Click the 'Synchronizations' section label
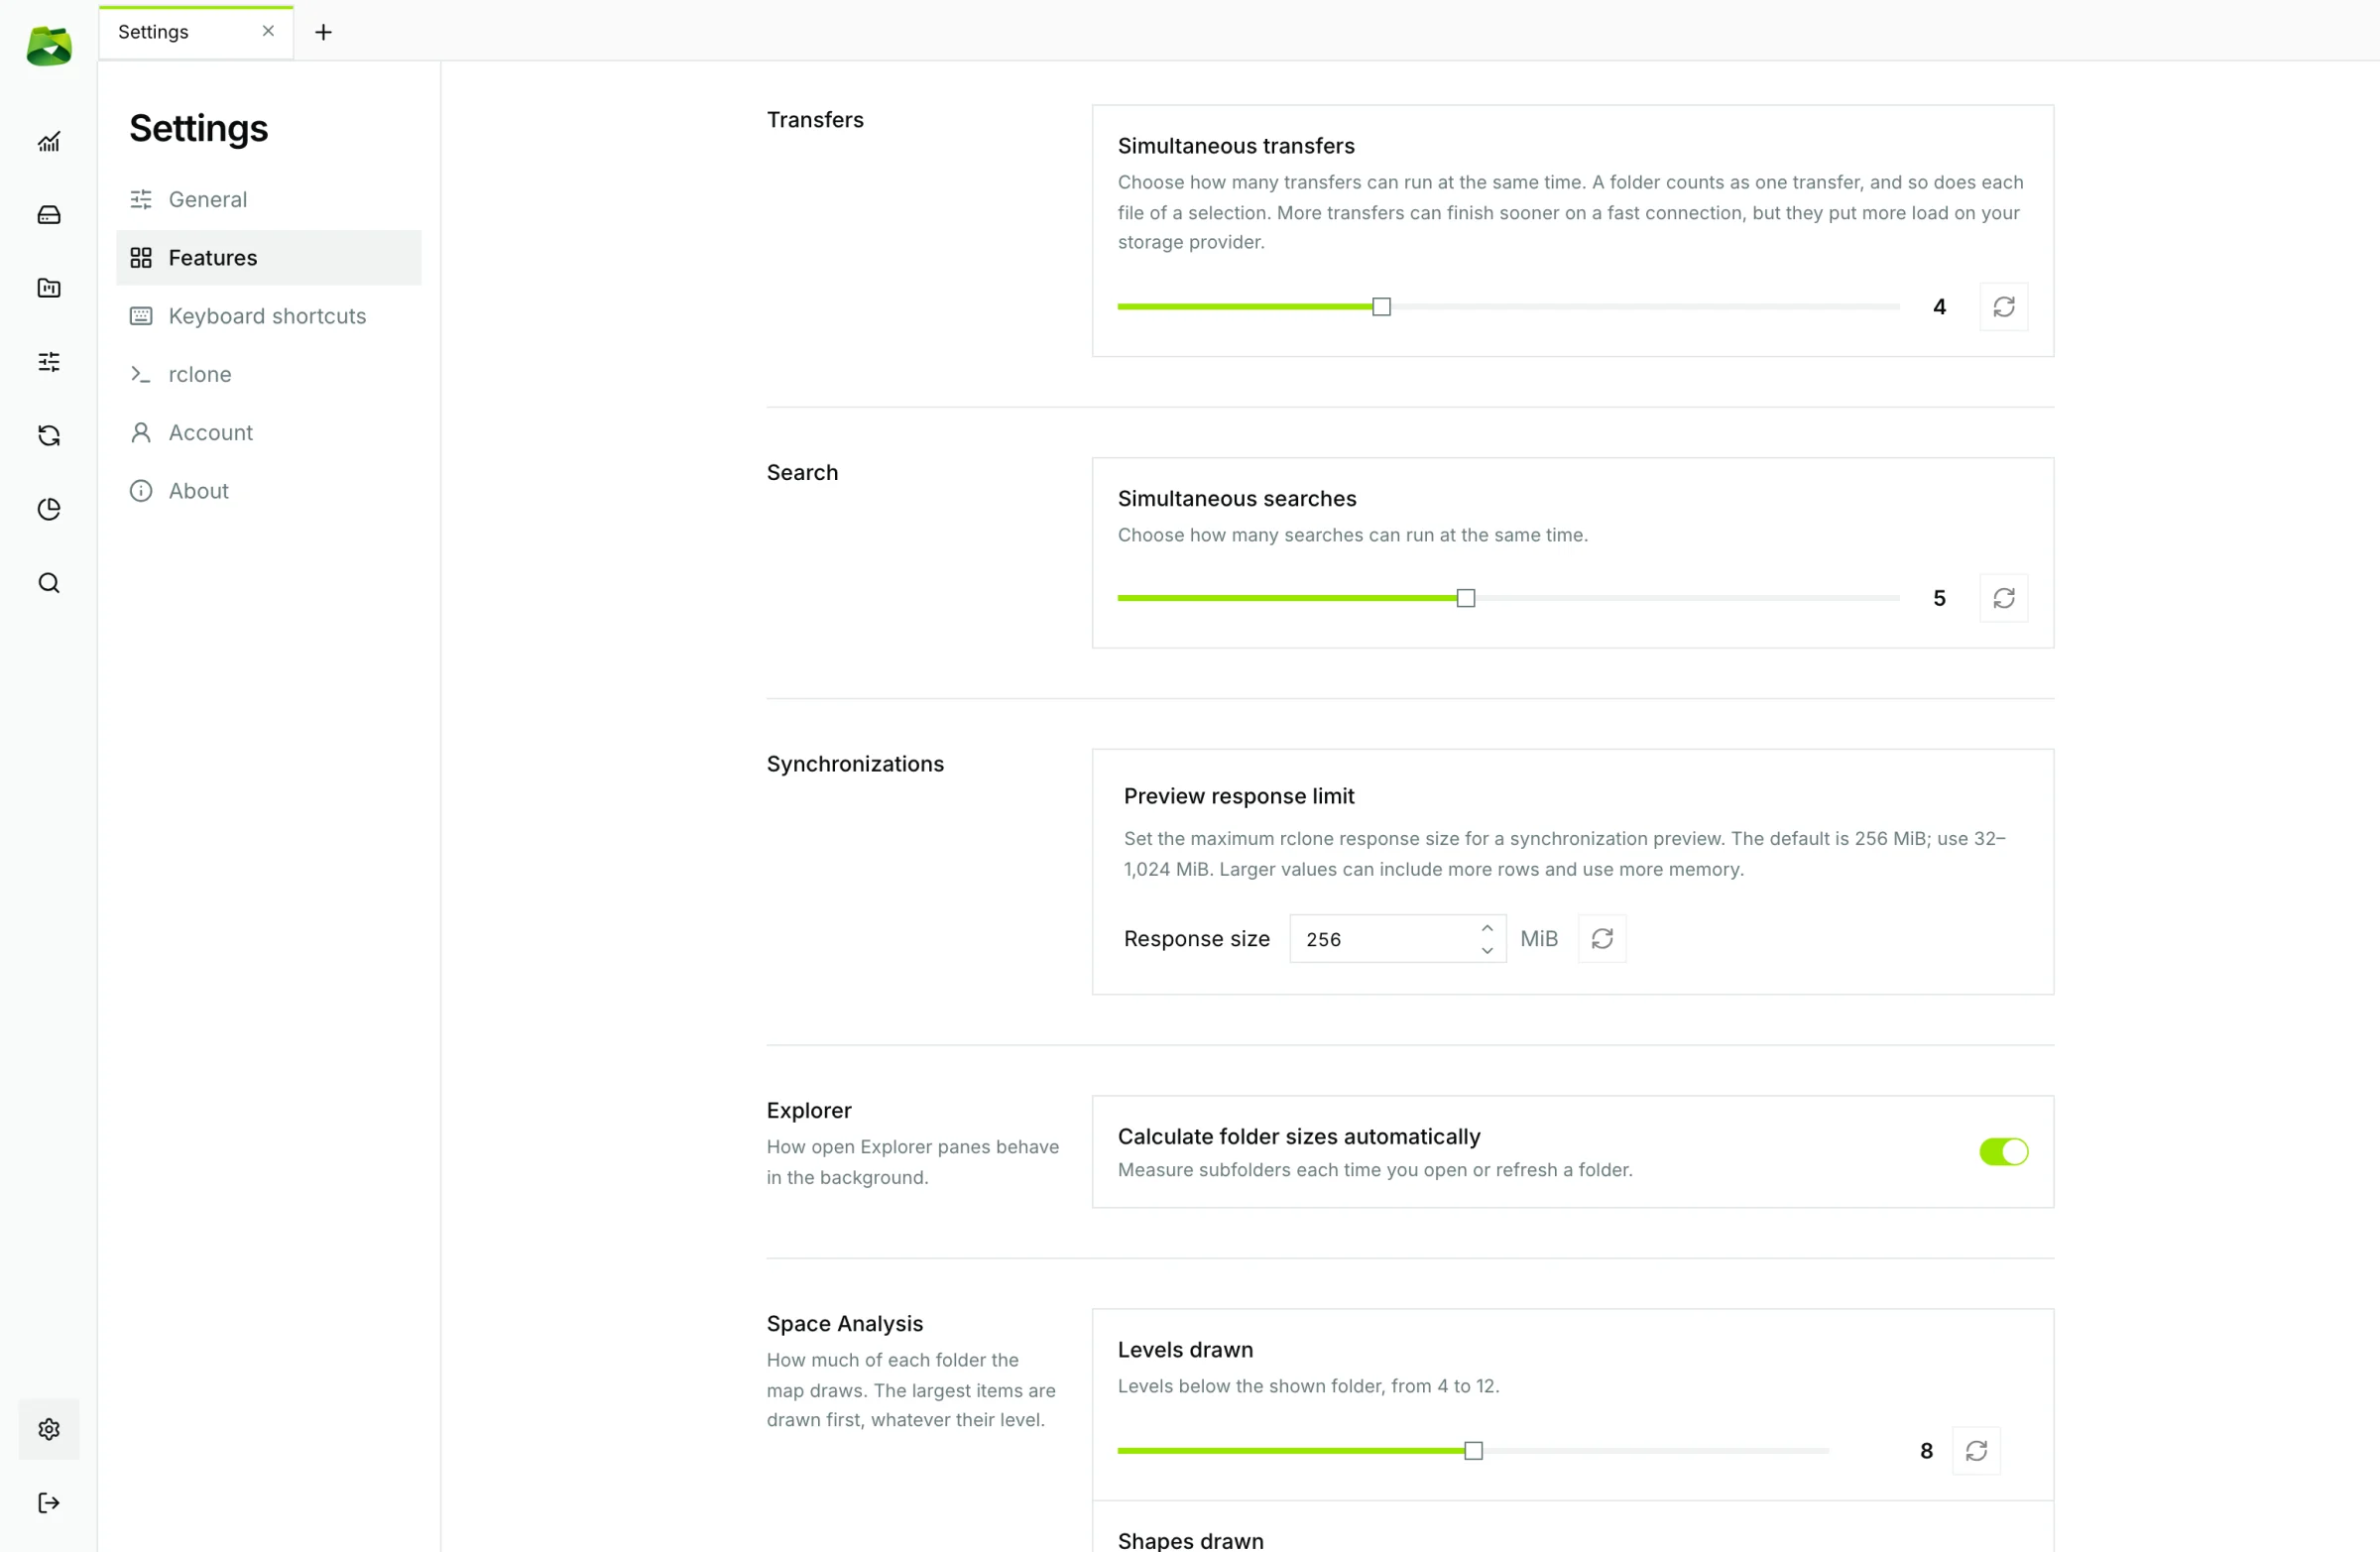Screen dimensions: 2380x1552 (x=855, y=764)
